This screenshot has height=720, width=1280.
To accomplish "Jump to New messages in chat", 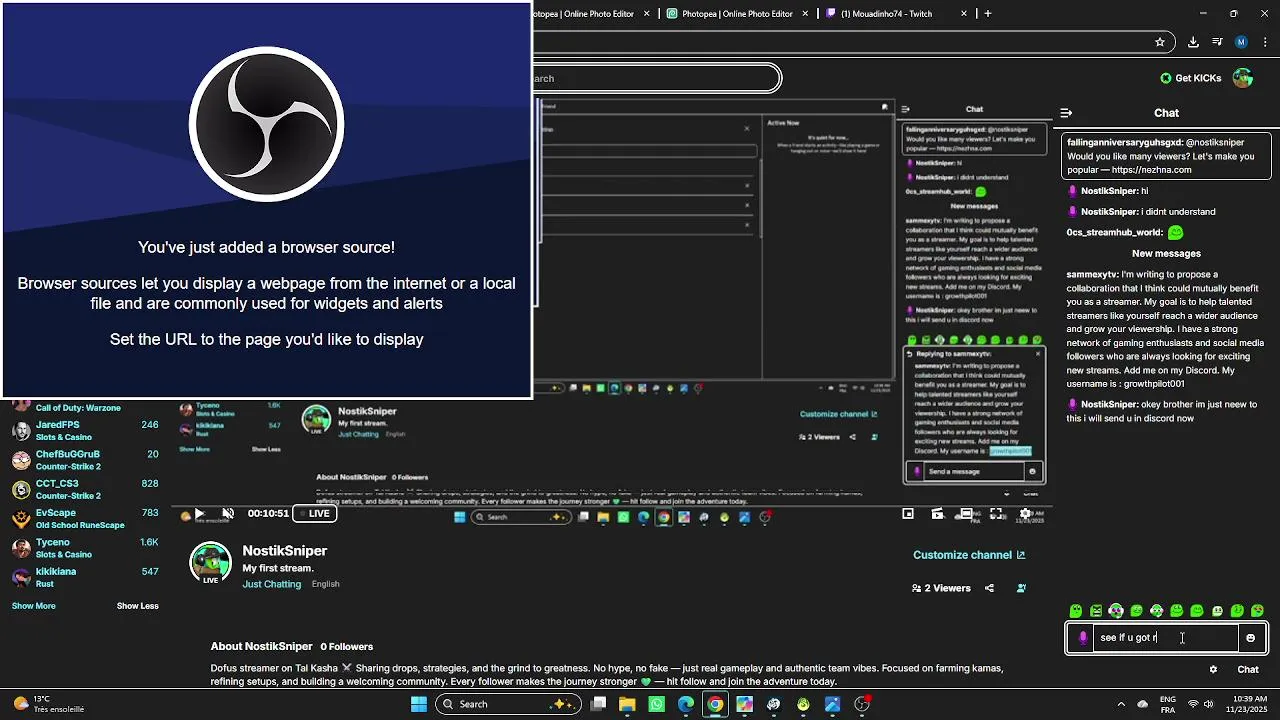I will click(1166, 253).
